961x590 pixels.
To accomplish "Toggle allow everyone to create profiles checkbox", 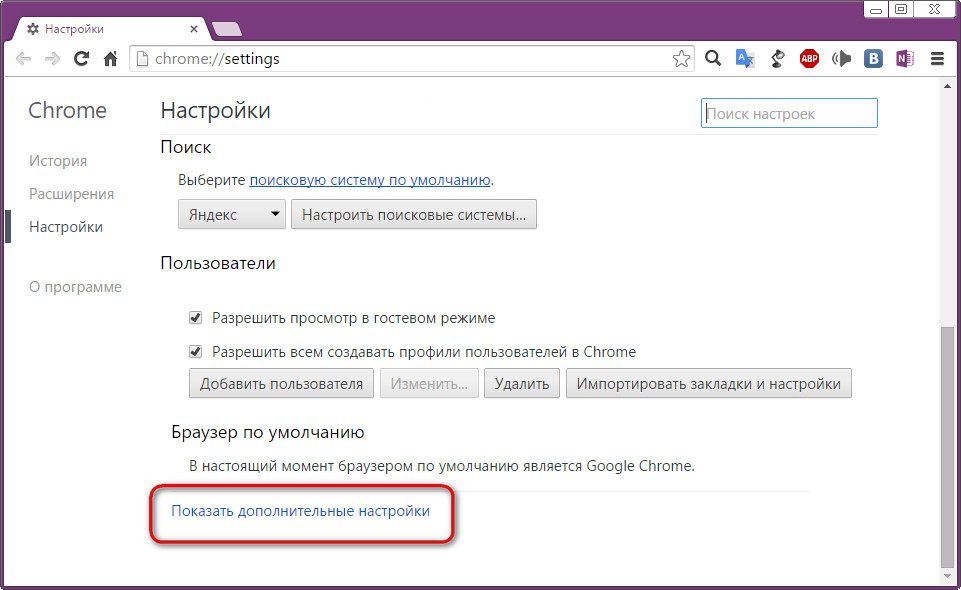I will click(196, 352).
